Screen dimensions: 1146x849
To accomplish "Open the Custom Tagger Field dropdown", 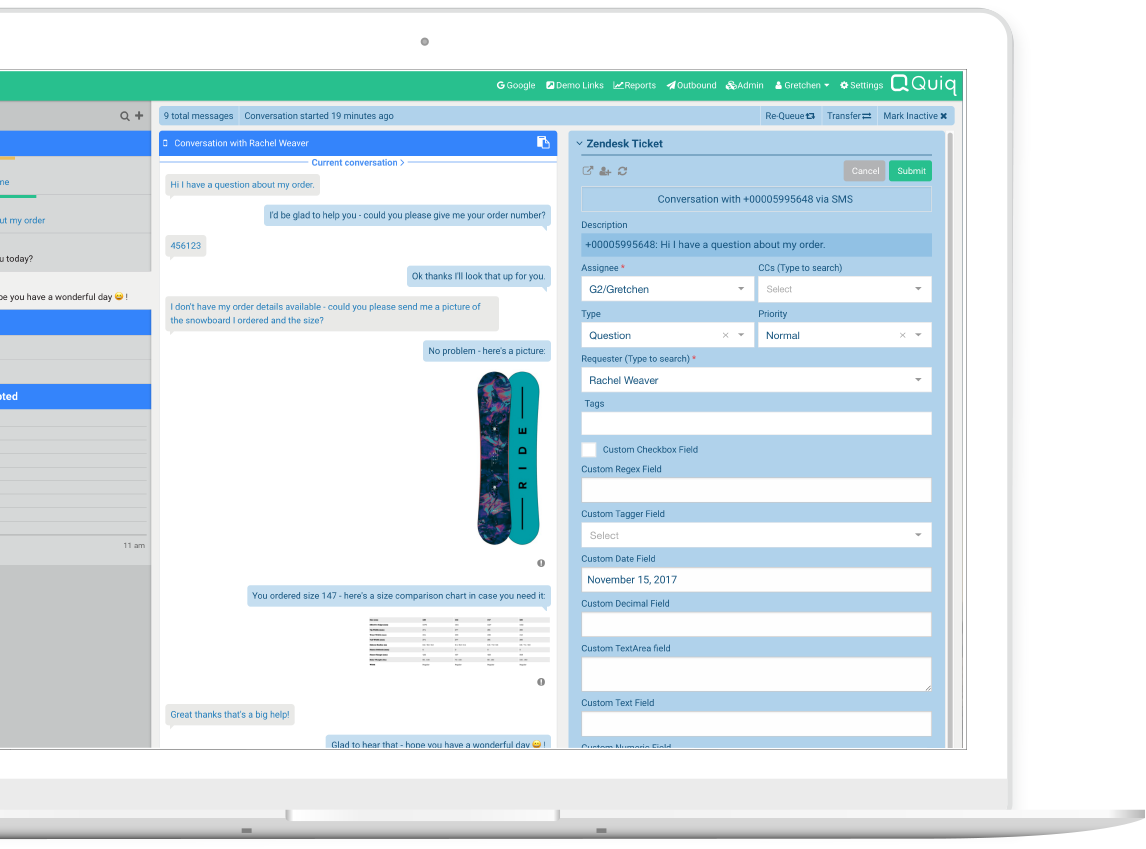I will (x=756, y=535).
